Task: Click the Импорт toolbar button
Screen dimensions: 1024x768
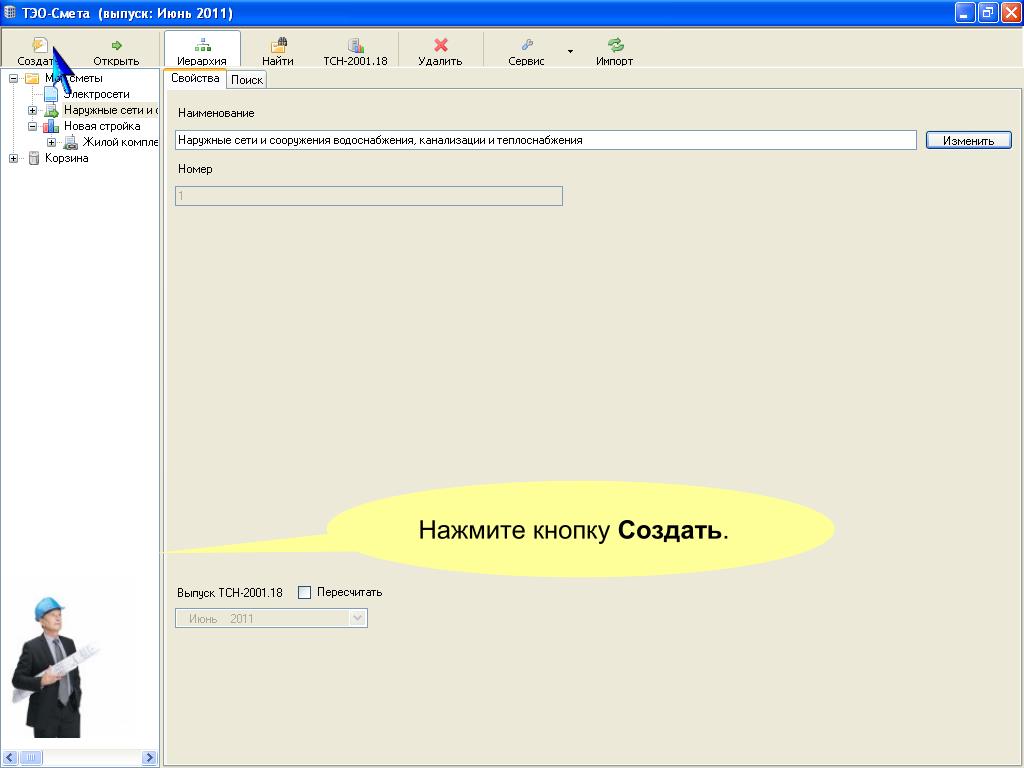Action: (615, 51)
